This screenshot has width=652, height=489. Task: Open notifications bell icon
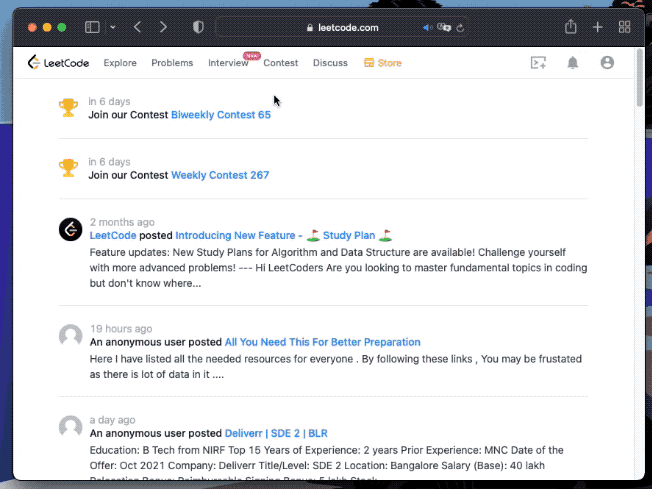573,63
